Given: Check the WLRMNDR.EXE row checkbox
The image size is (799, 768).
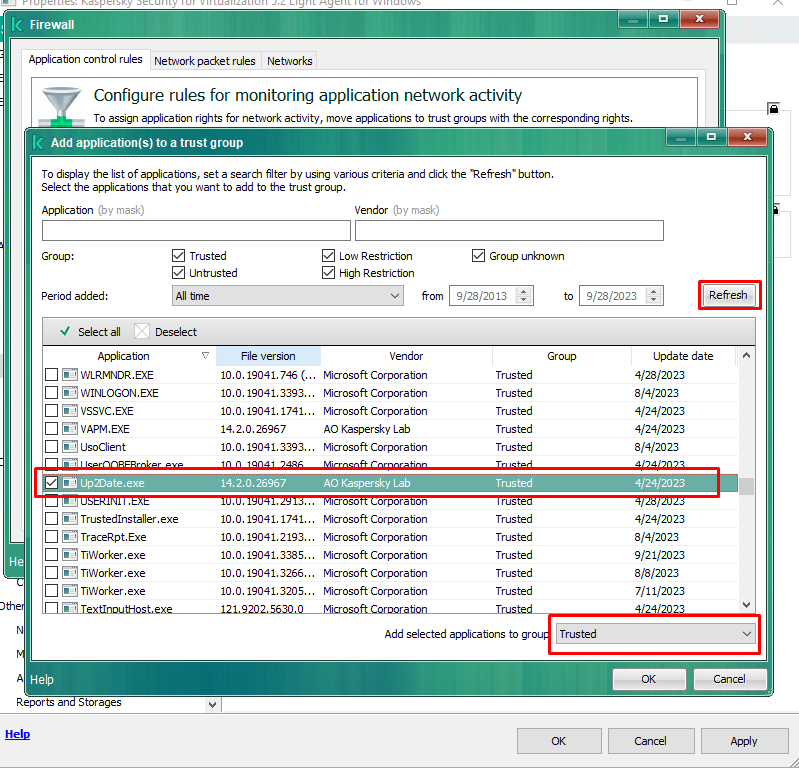Looking at the screenshot, I should pos(51,375).
